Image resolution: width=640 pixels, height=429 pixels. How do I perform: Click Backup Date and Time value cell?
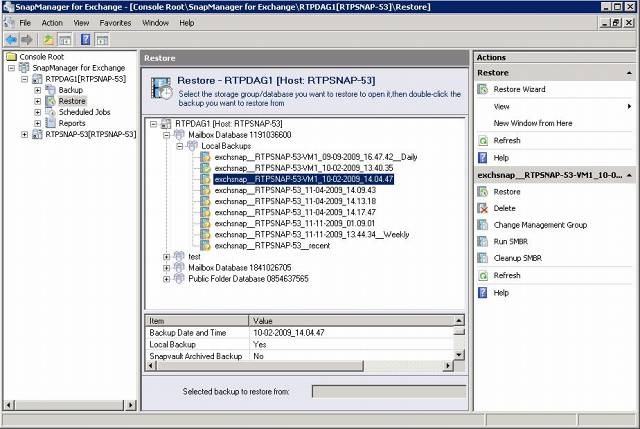351,333
